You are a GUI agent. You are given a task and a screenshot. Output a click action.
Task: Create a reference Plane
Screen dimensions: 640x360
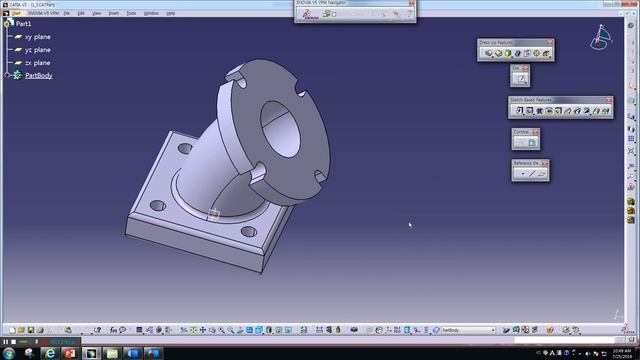[x=542, y=174]
